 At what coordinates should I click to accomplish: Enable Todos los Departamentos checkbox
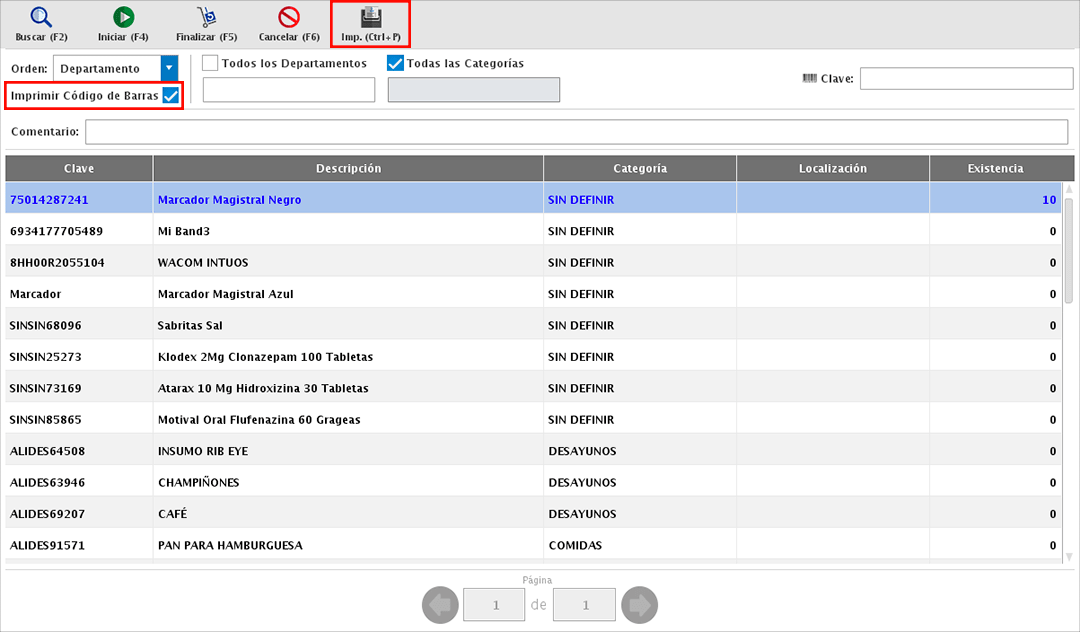pyautogui.click(x=210, y=63)
